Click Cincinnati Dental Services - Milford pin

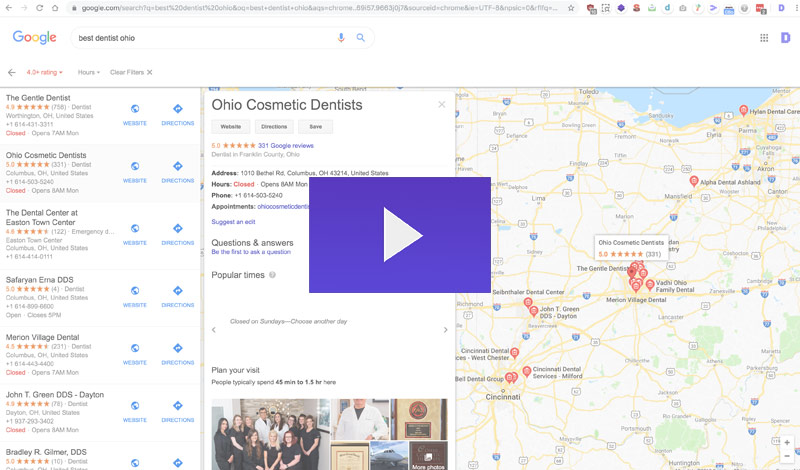527,372
